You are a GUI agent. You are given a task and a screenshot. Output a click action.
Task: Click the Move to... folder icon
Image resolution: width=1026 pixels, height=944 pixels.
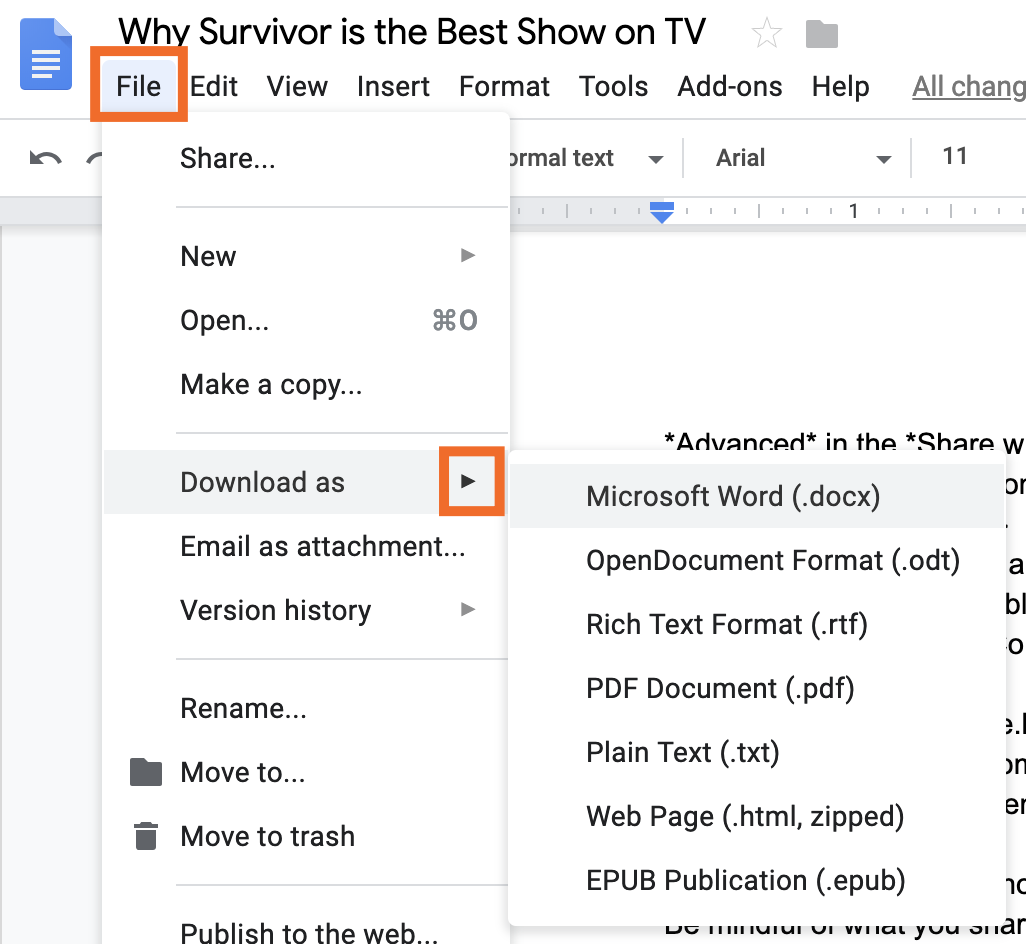(x=145, y=771)
